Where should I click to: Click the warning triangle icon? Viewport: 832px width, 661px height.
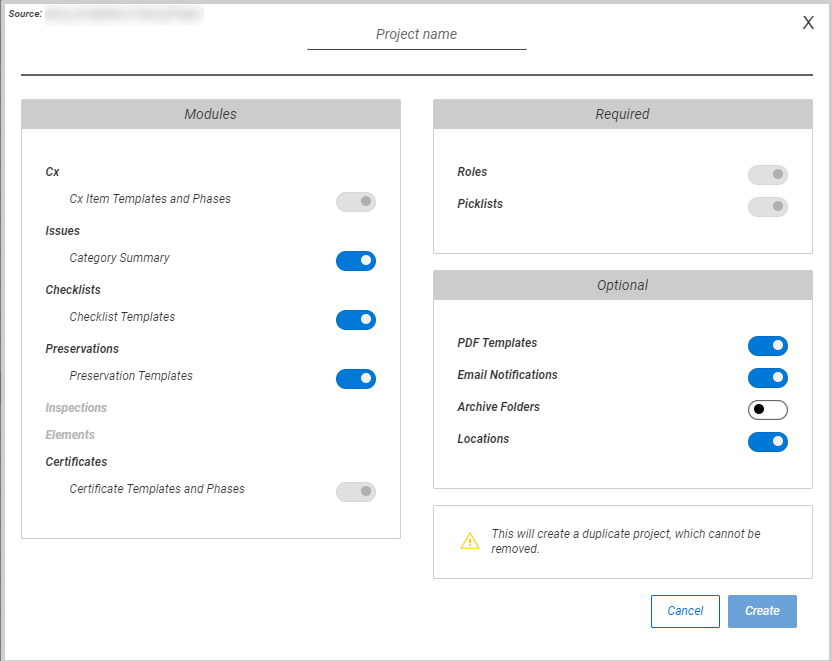[470, 541]
